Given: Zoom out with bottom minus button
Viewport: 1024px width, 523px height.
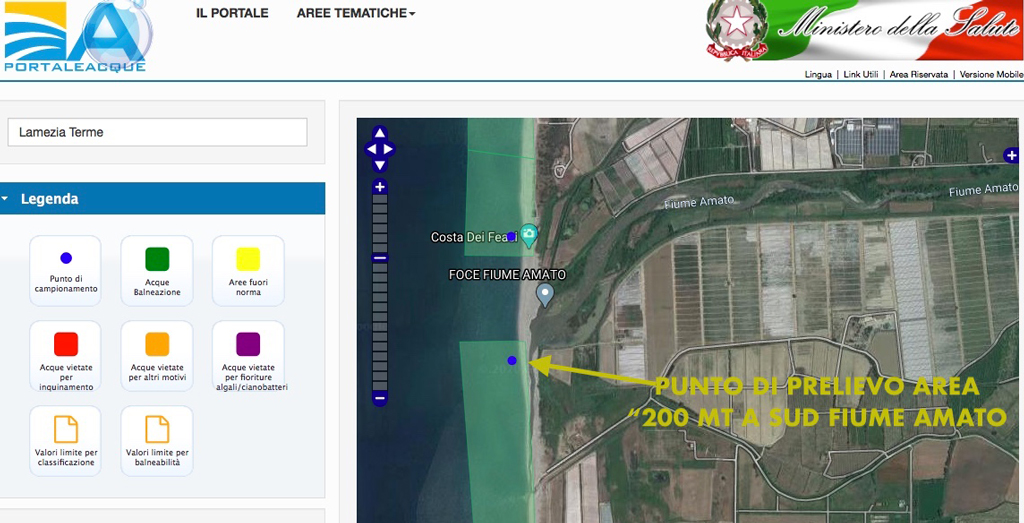Looking at the screenshot, I should (380, 399).
